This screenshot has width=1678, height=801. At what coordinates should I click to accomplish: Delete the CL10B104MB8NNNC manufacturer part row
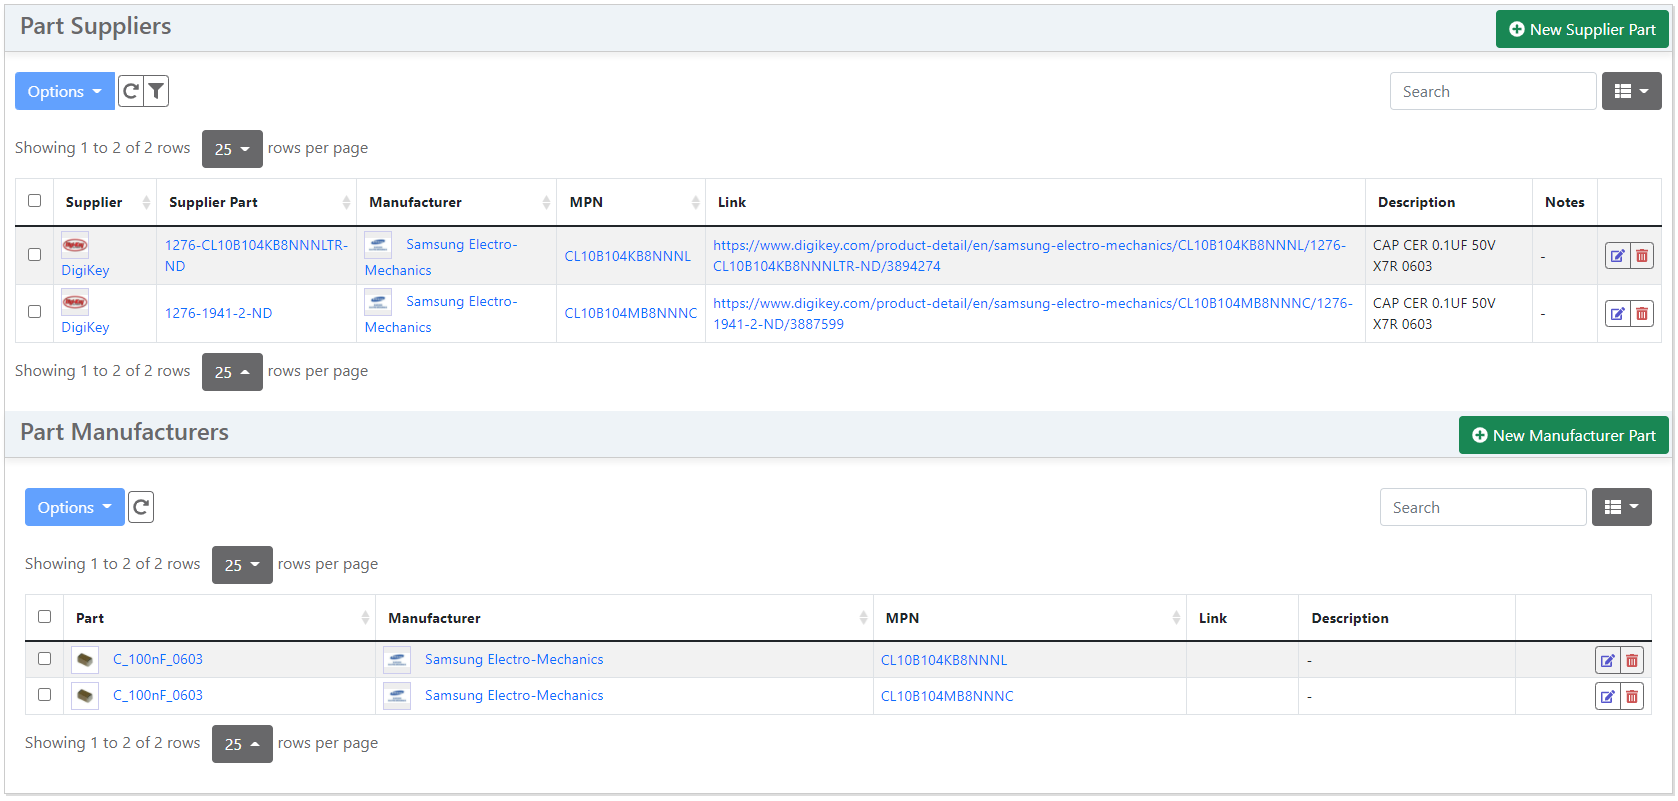[x=1632, y=696]
